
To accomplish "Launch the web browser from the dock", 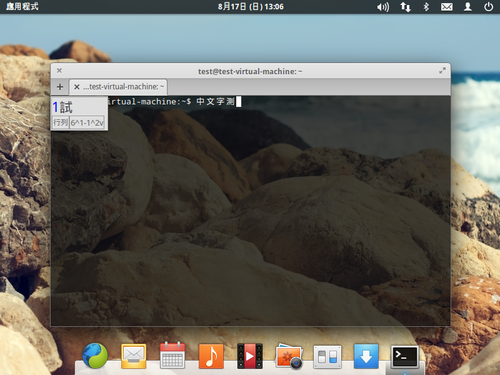I will [95, 356].
